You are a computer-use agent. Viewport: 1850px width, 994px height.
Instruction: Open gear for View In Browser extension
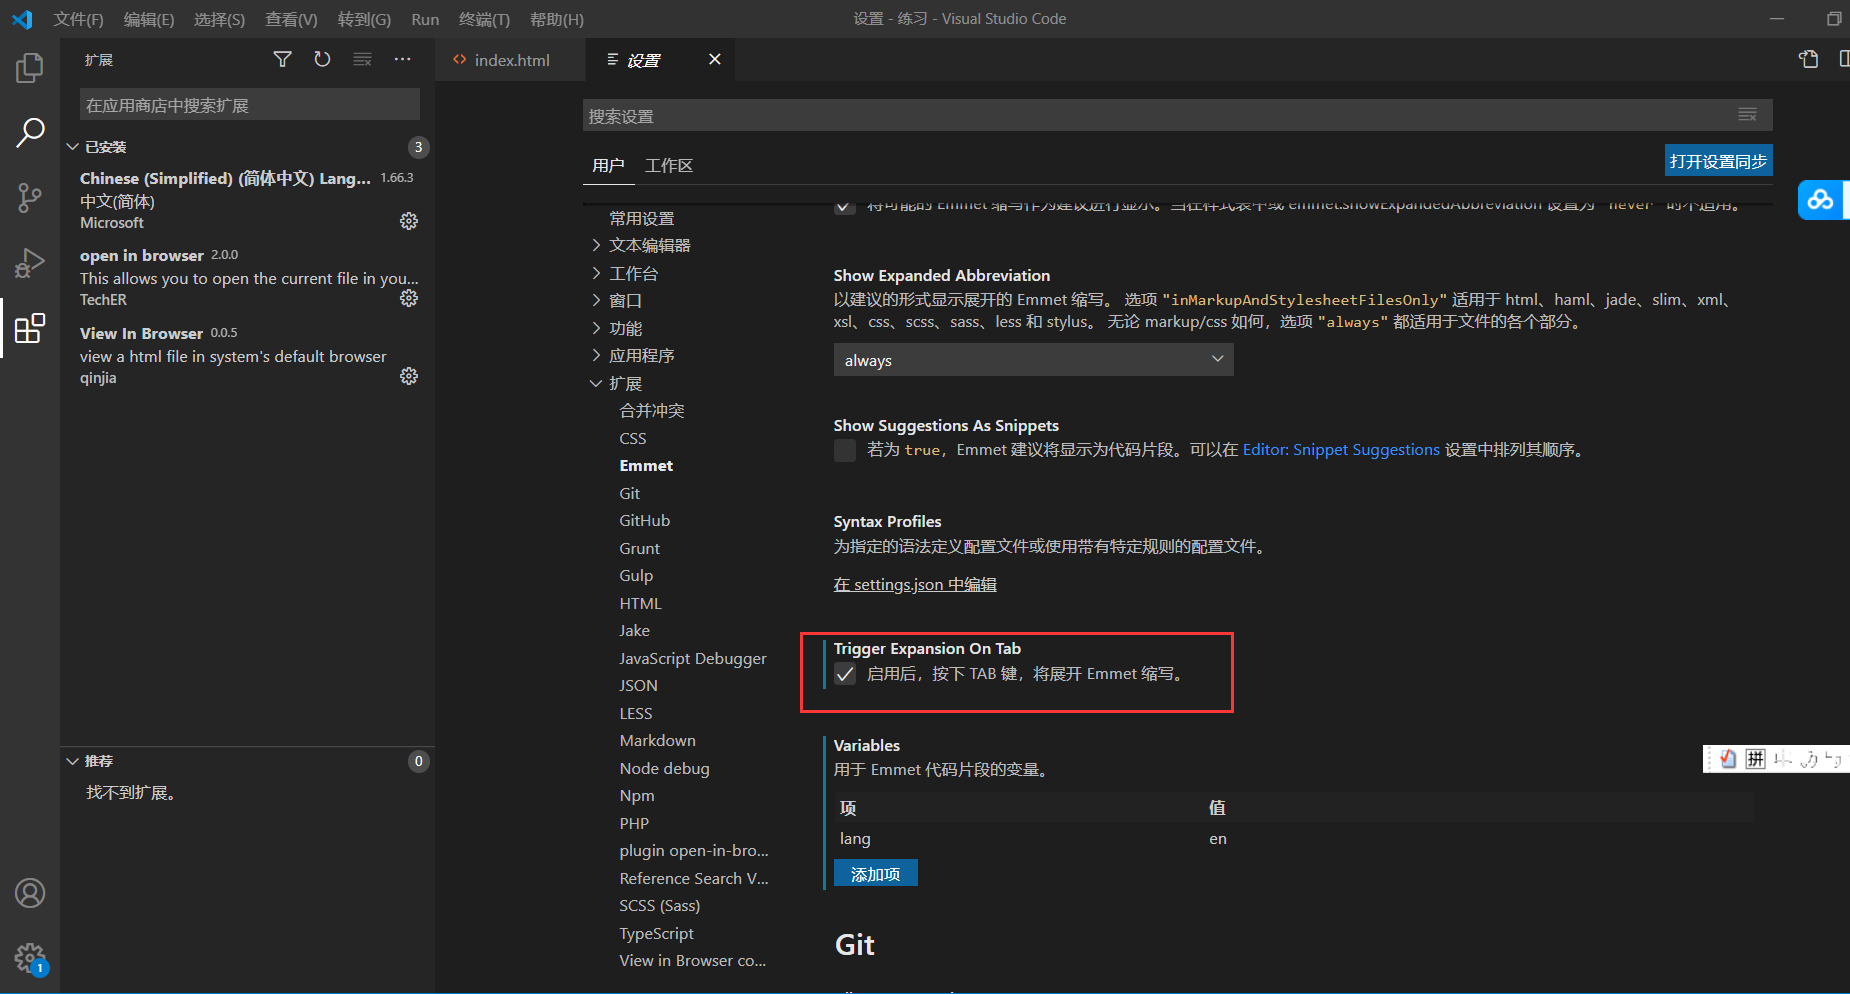(409, 376)
